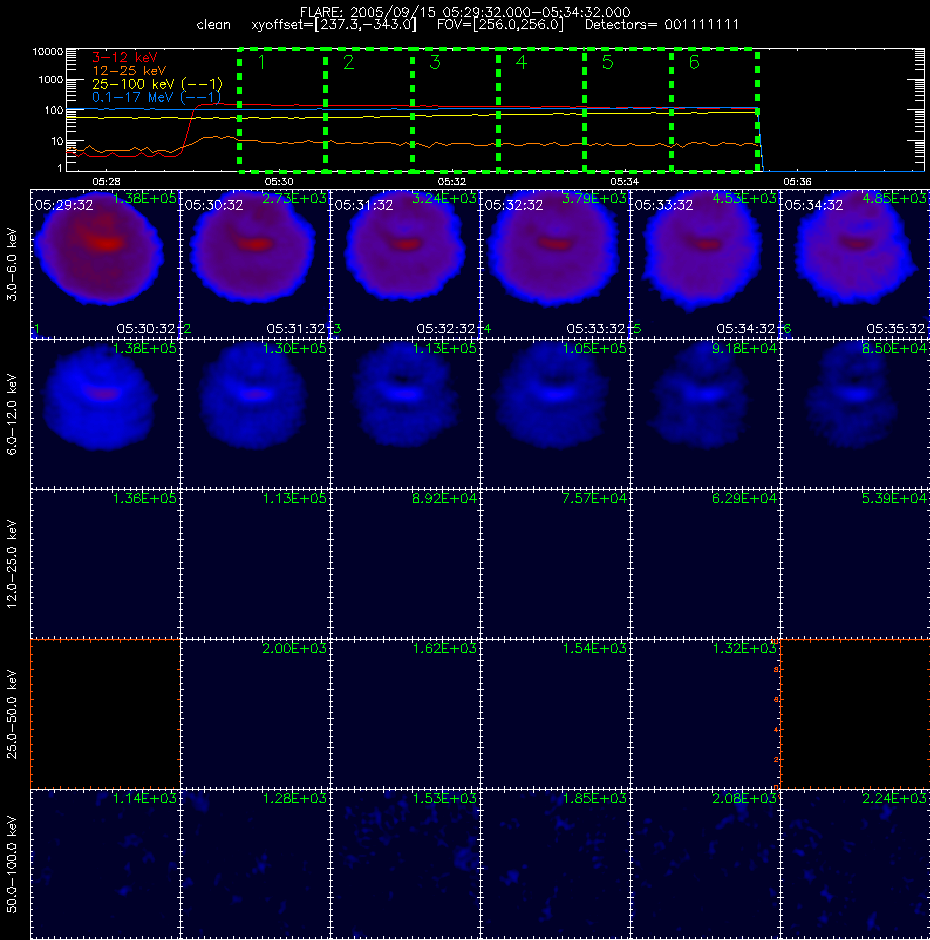Click the 3.0-6.0 keV image starting 05:31:32
This screenshot has height=940, width=930.
405,264
